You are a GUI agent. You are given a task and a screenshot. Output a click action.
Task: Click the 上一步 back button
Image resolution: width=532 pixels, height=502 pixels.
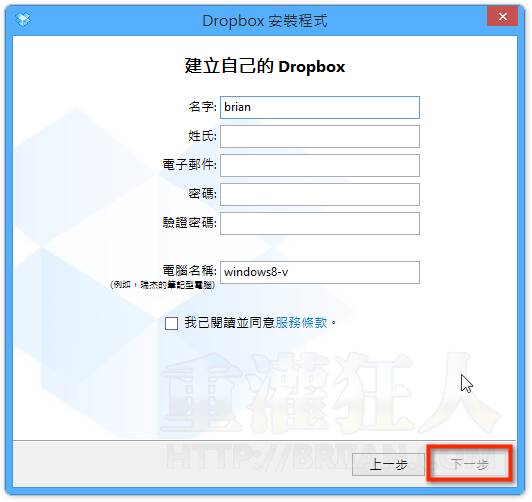(x=388, y=464)
